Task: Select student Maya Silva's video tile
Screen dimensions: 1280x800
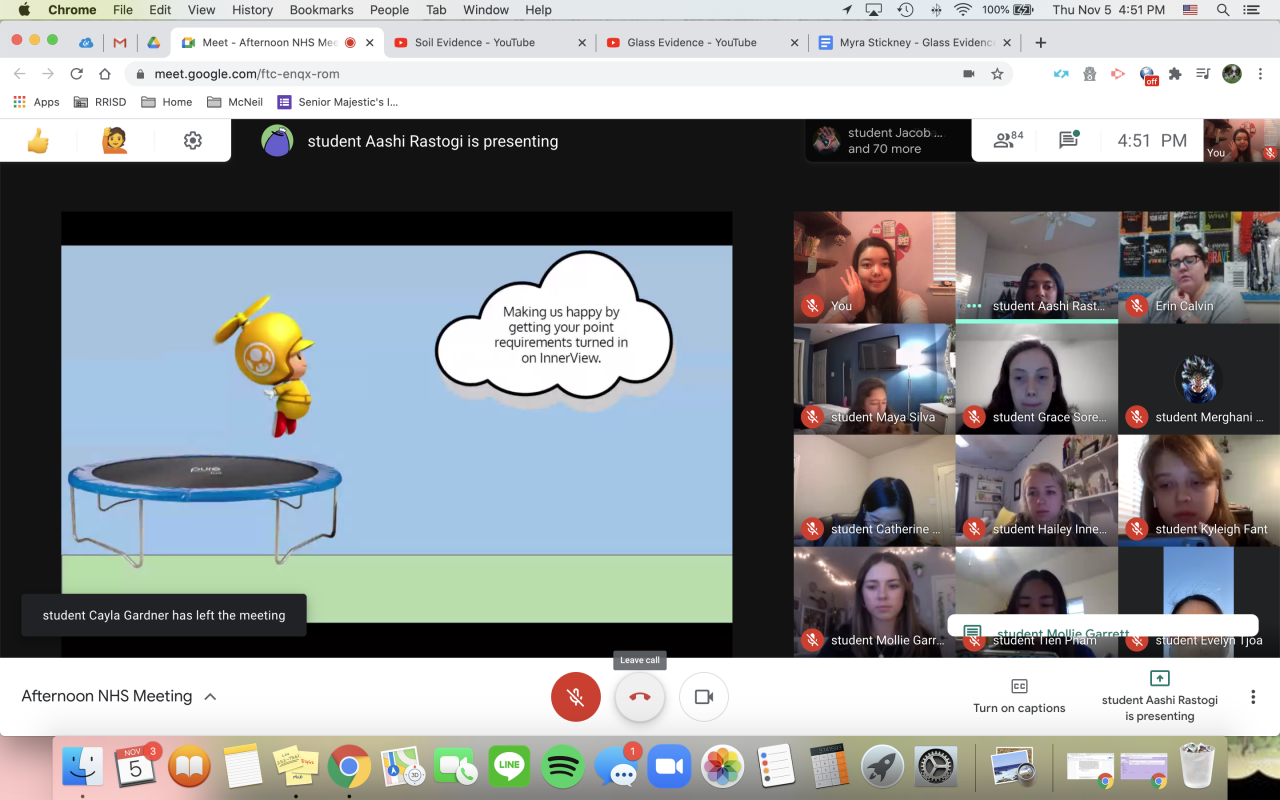Action: point(874,378)
